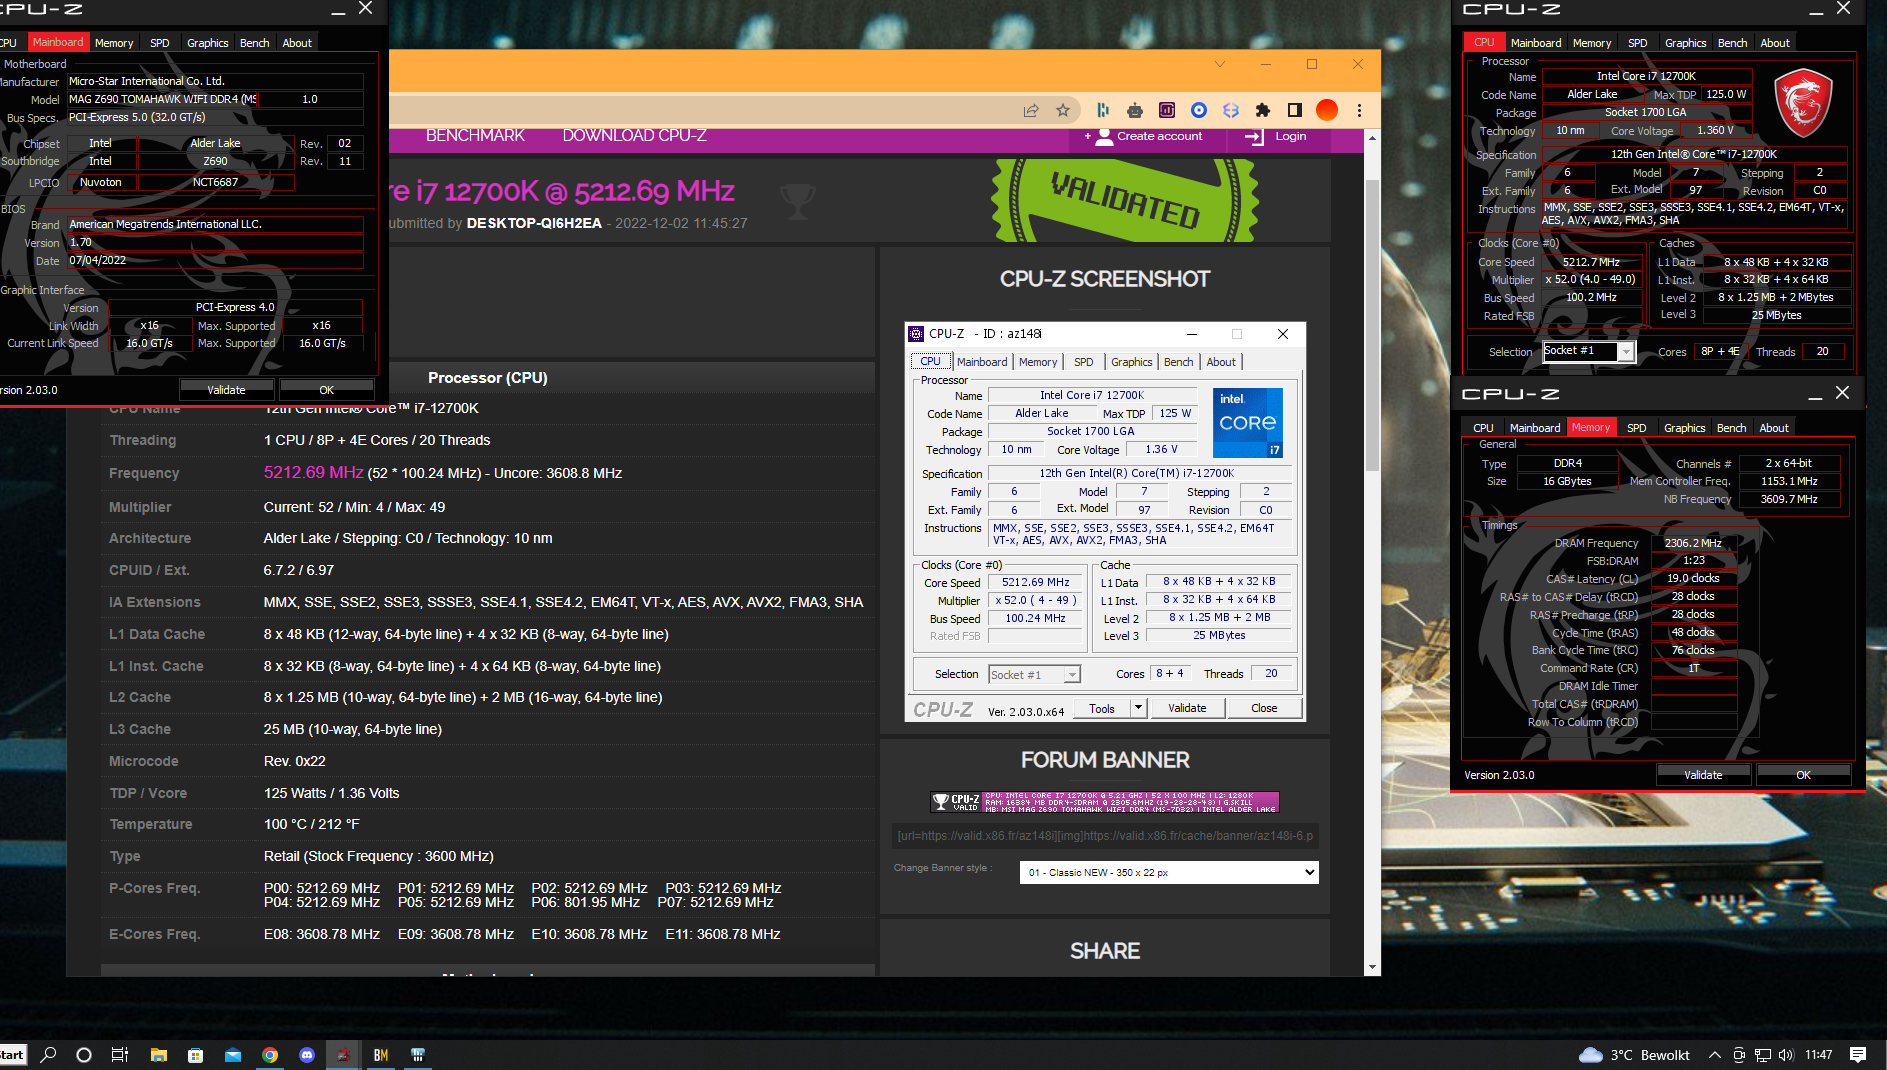The height and width of the screenshot is (1070, 1887).
Task: Open the Socket #1 dropdown in top-right CPU-Z
Action: coord(1589,351)
